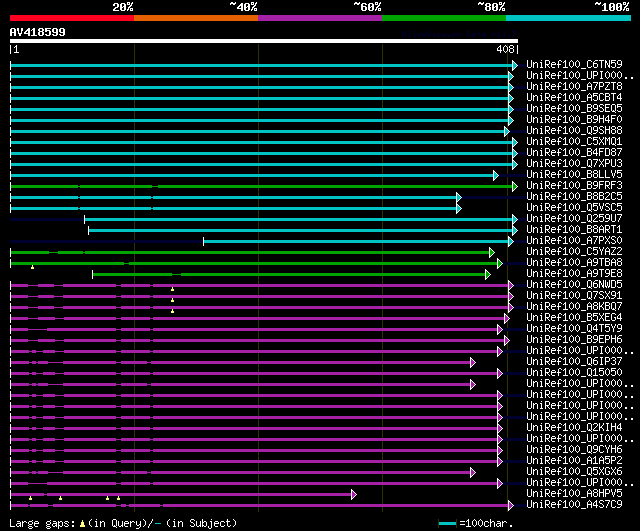Click the green arrowhead ending the A9T9E8 alignment
The width and height of the screenshot is (640, 531).
click(x=488, y=275)
